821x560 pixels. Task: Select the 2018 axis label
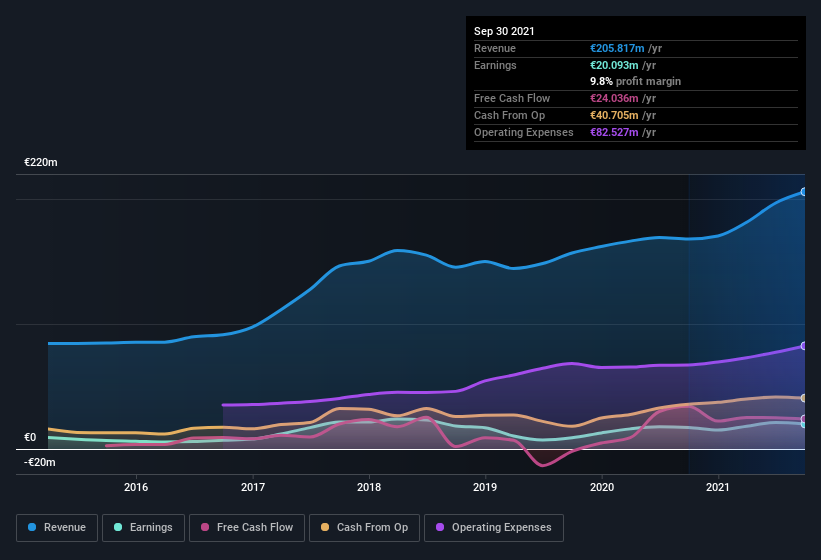point(369,487)
